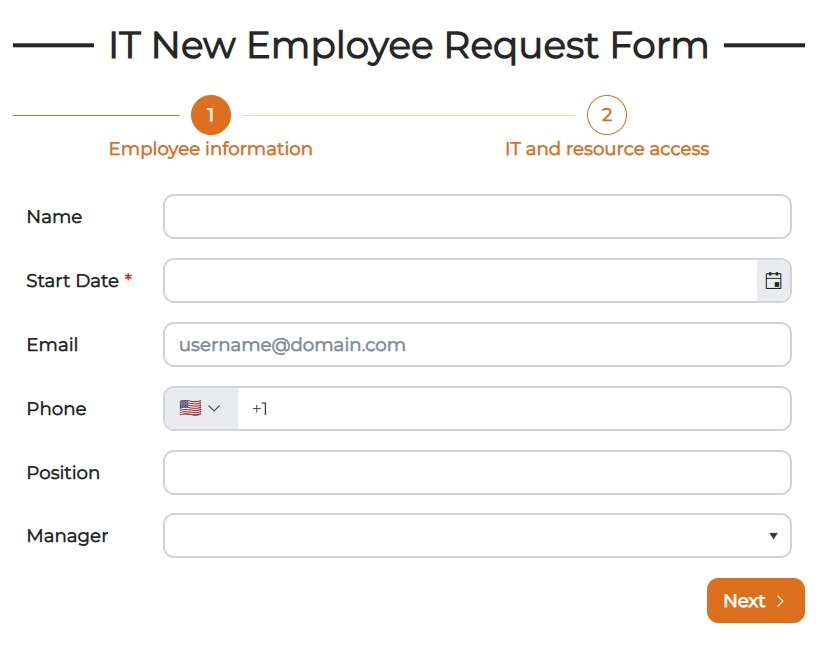Click the US flag country icon
This screenshot has height=651, width=818.
(190, 408)
